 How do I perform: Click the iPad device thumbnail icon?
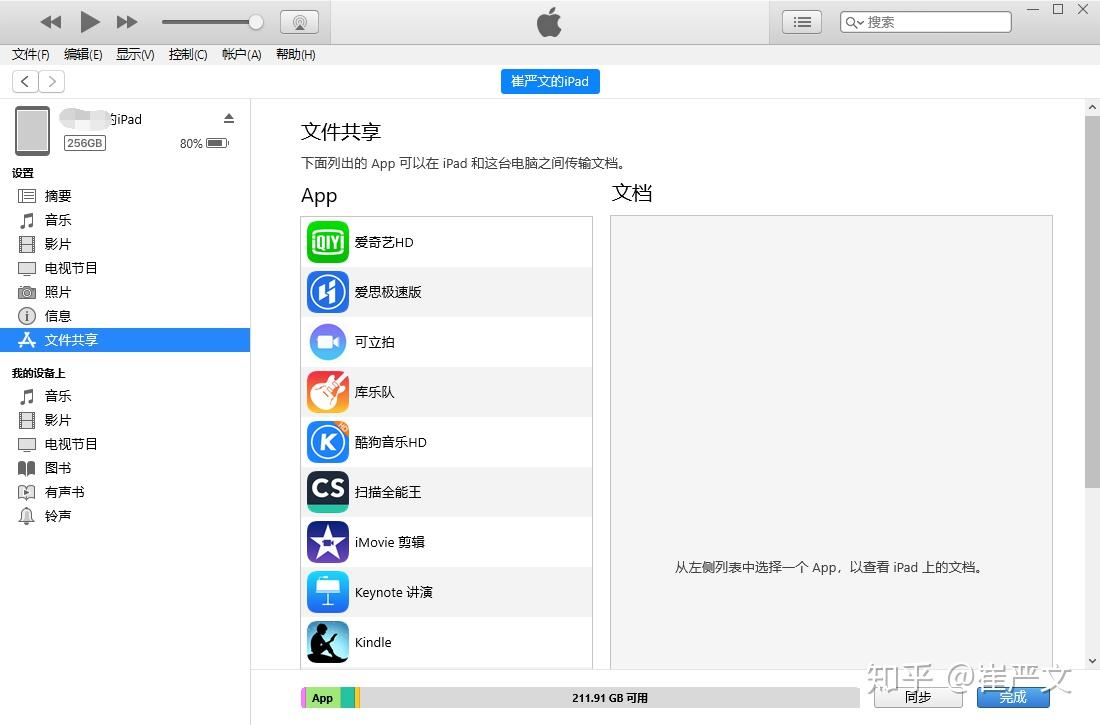coord(33,131)
